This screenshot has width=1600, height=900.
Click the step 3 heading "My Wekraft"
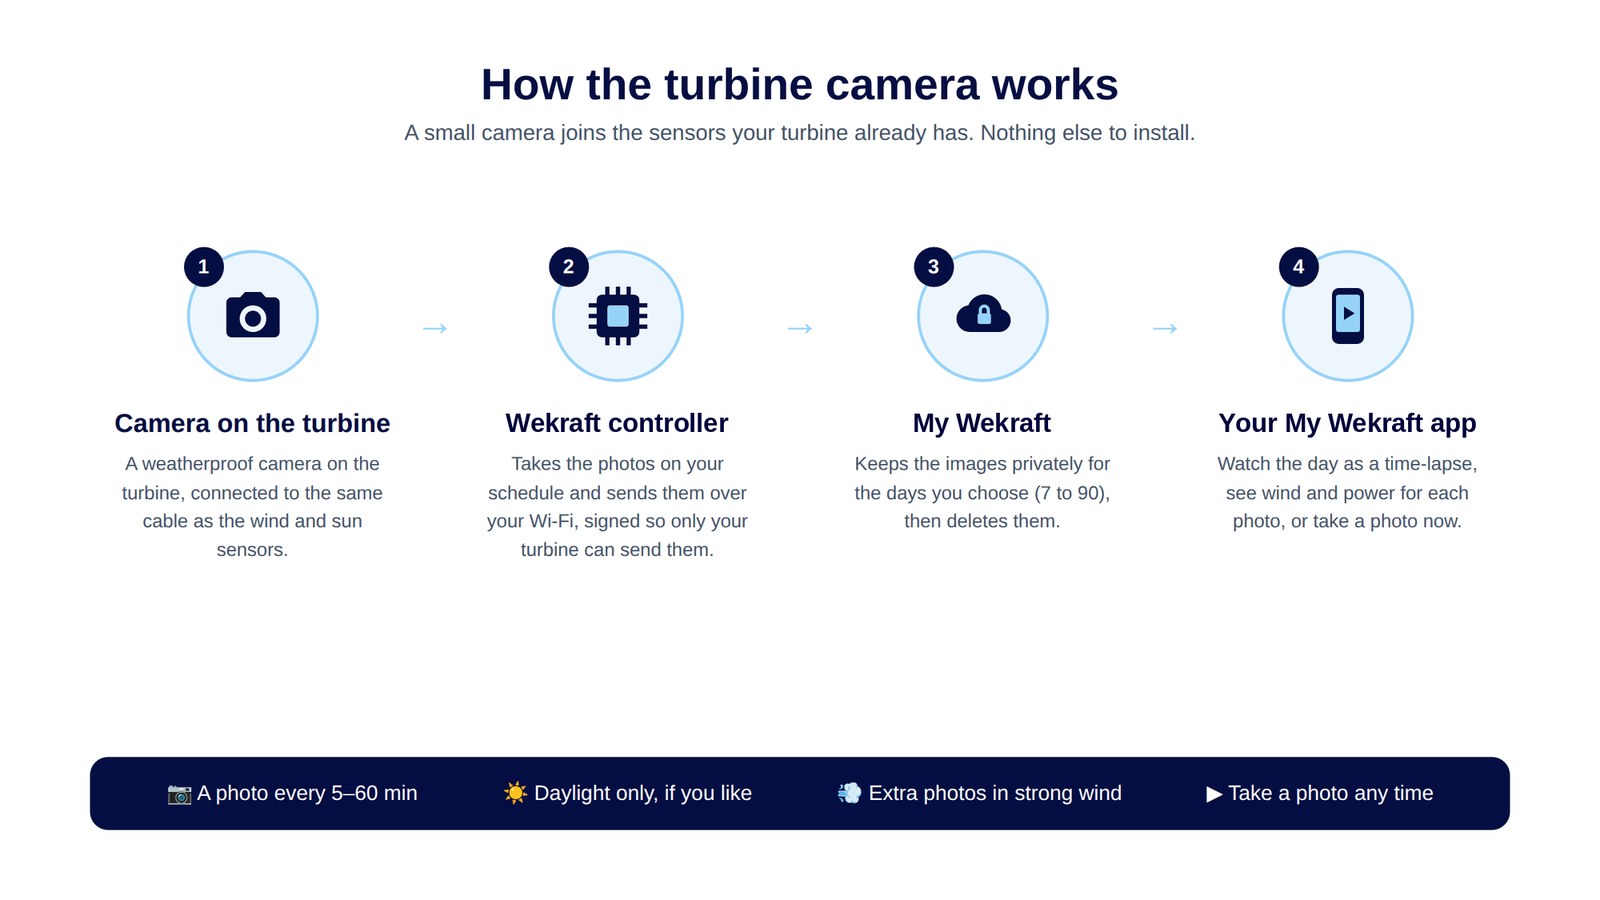[982, 423]
